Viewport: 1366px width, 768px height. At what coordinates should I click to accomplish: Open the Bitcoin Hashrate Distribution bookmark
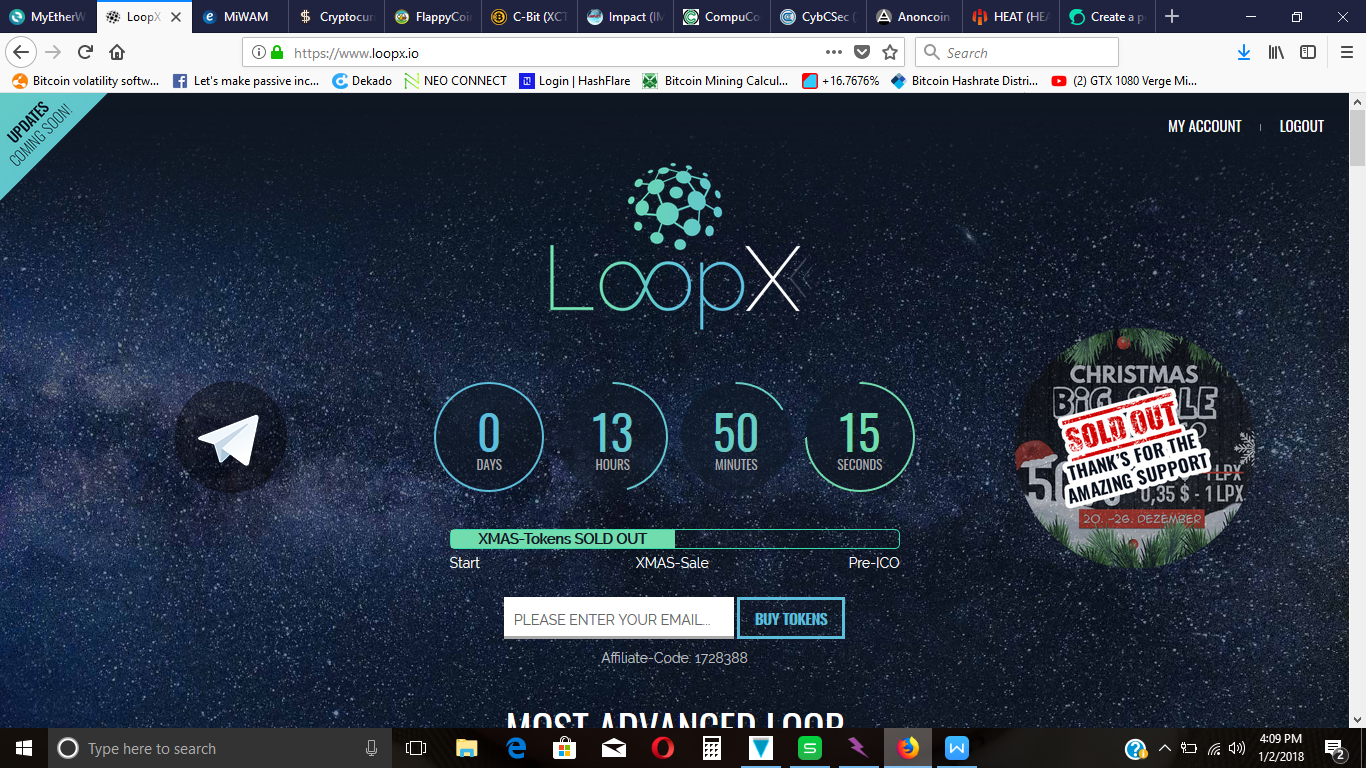point(965,81)
